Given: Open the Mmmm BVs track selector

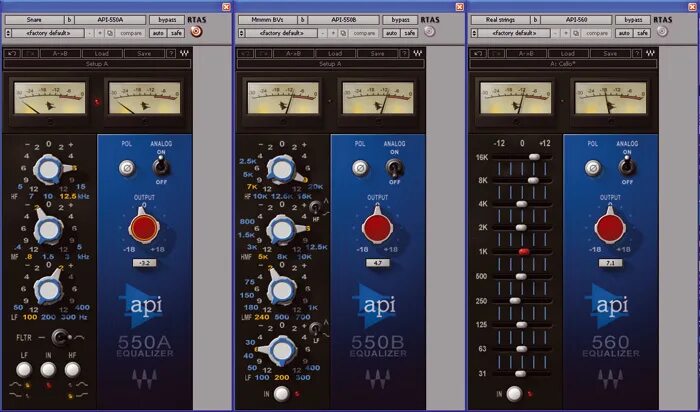Looking at the screenshot, I should pyautogui.click(x=267, y=20).
